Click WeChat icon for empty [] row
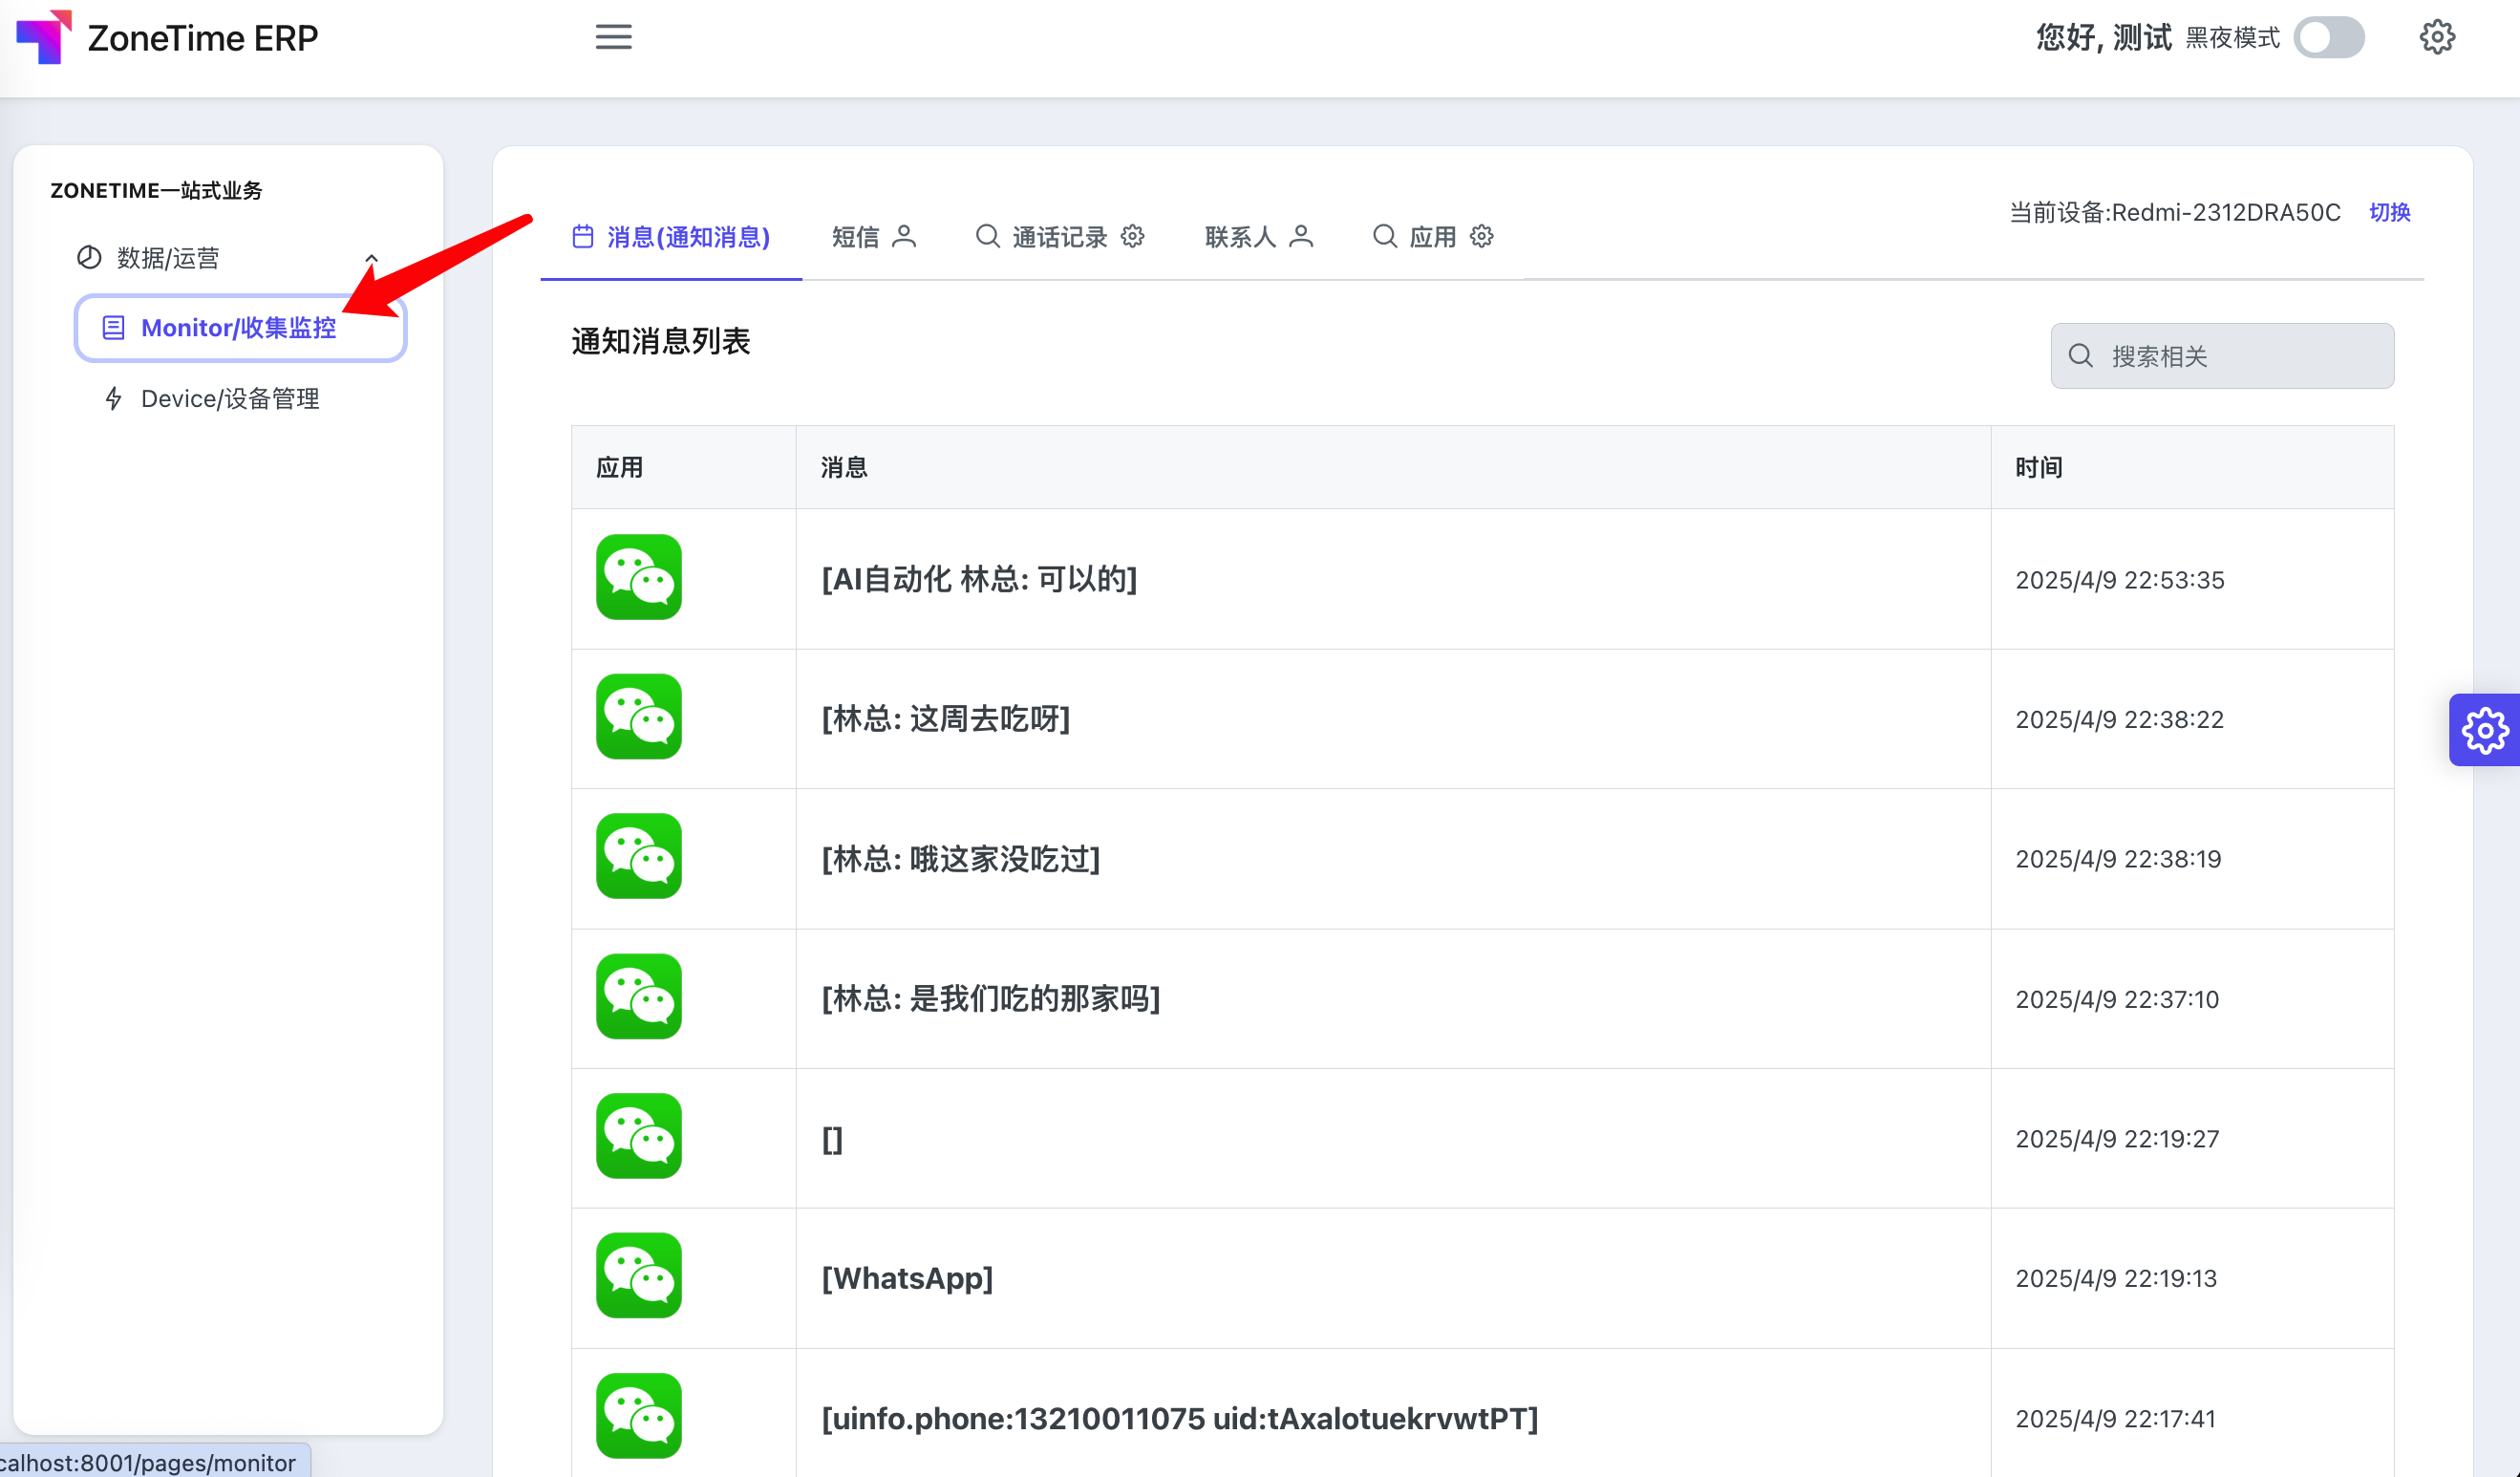2520x1477 pixels. (x=639, y=1137)
